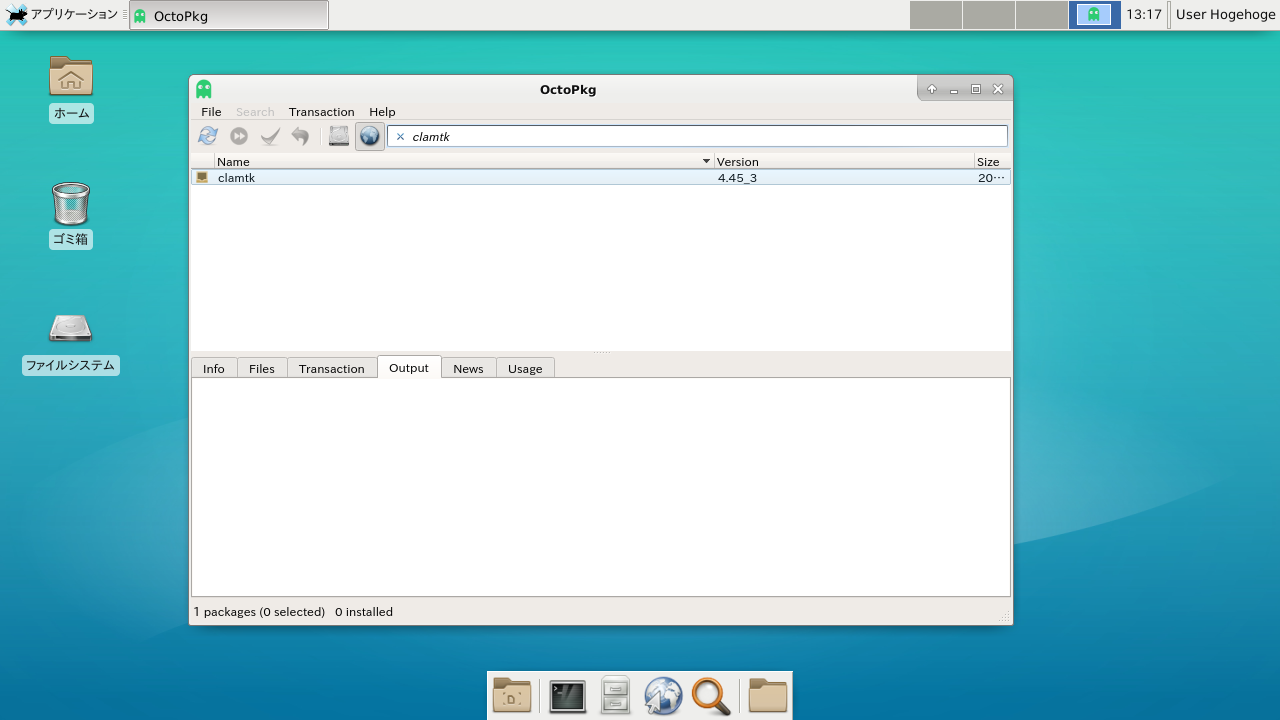Open the File menu

(x=211, y=112)
